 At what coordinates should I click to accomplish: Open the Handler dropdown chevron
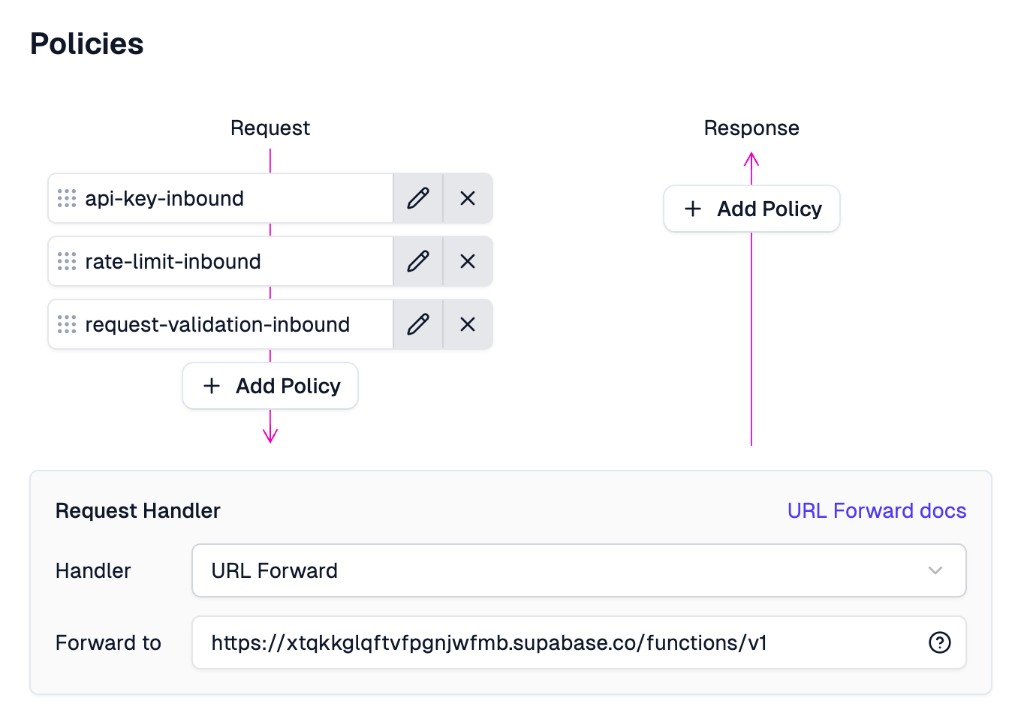tap(936, 570)
